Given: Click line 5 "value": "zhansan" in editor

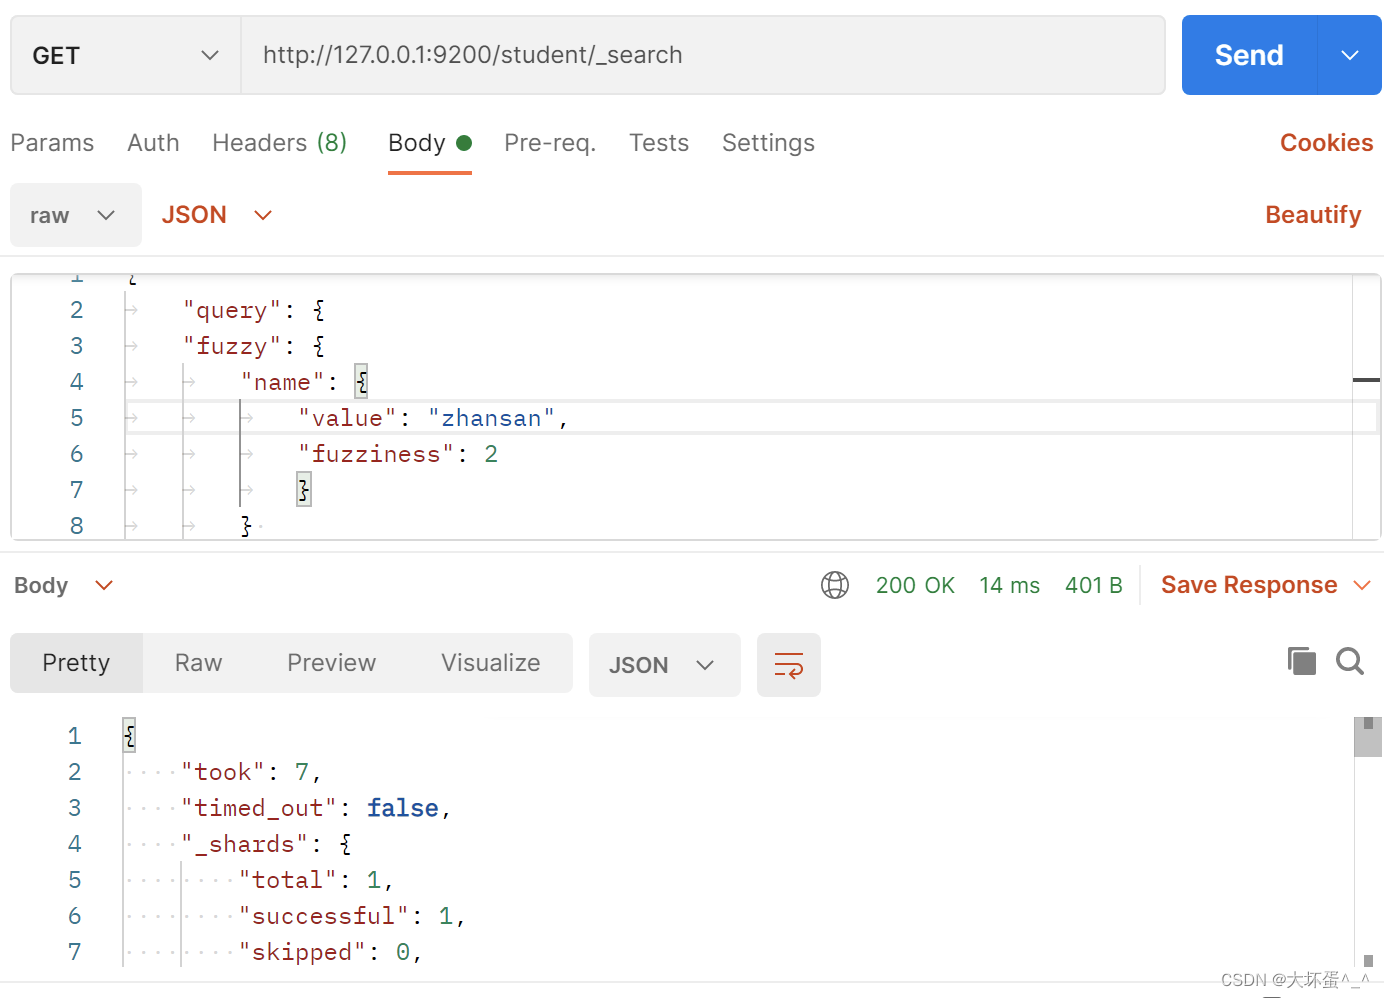Looking at the screenshot, I should pyautogui.click(x=434, y=418).
